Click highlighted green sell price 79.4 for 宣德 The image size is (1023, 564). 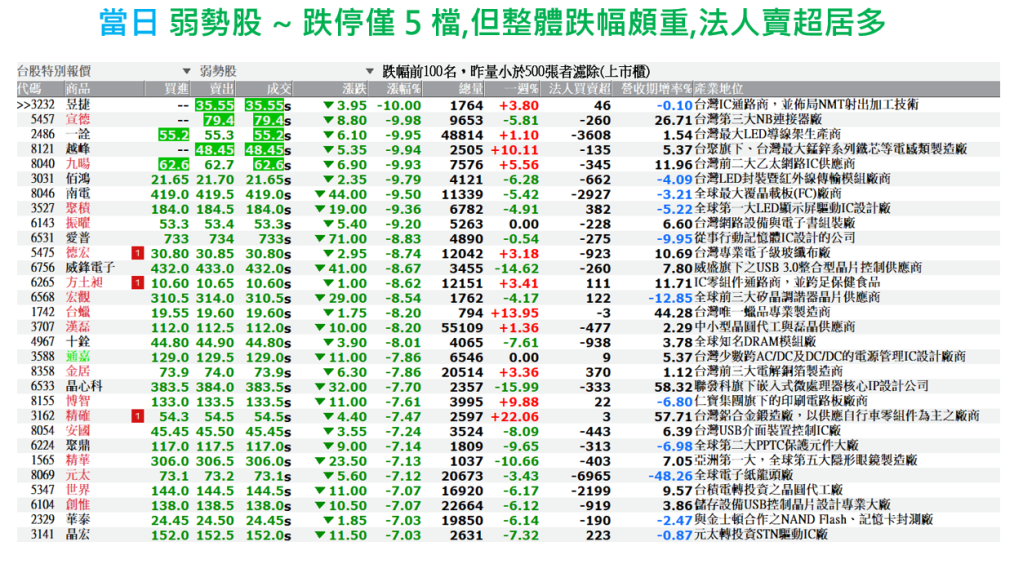[x=215, y=120]
